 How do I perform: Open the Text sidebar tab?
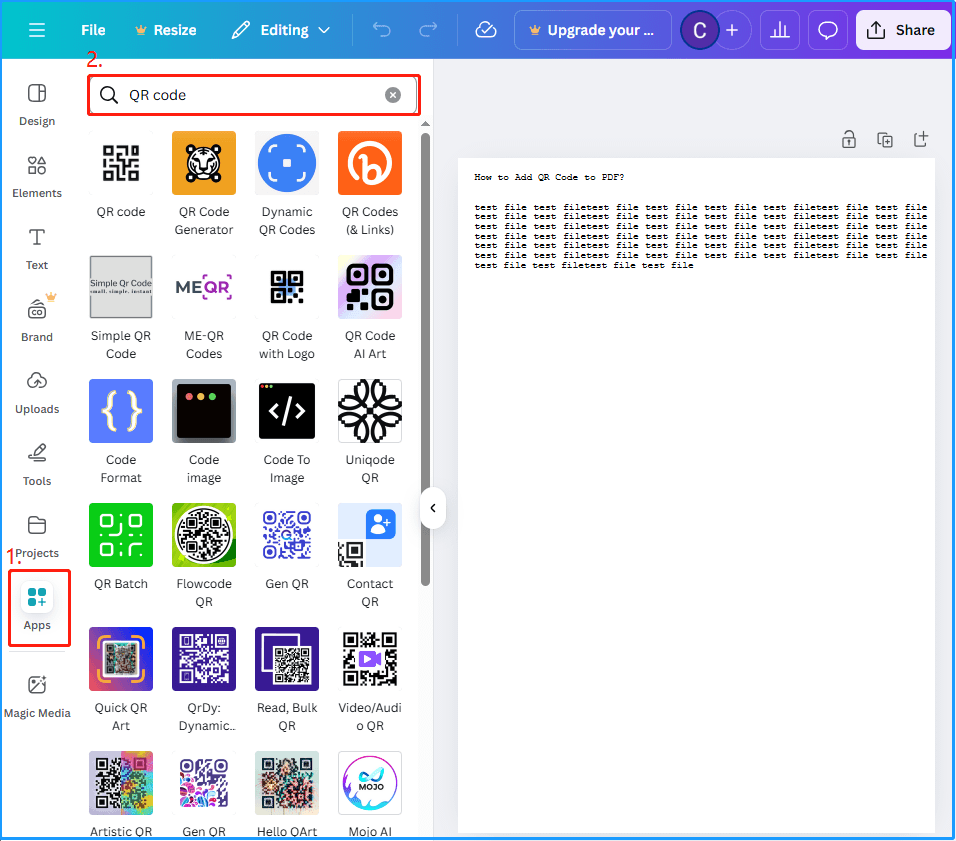coord(37,249)
